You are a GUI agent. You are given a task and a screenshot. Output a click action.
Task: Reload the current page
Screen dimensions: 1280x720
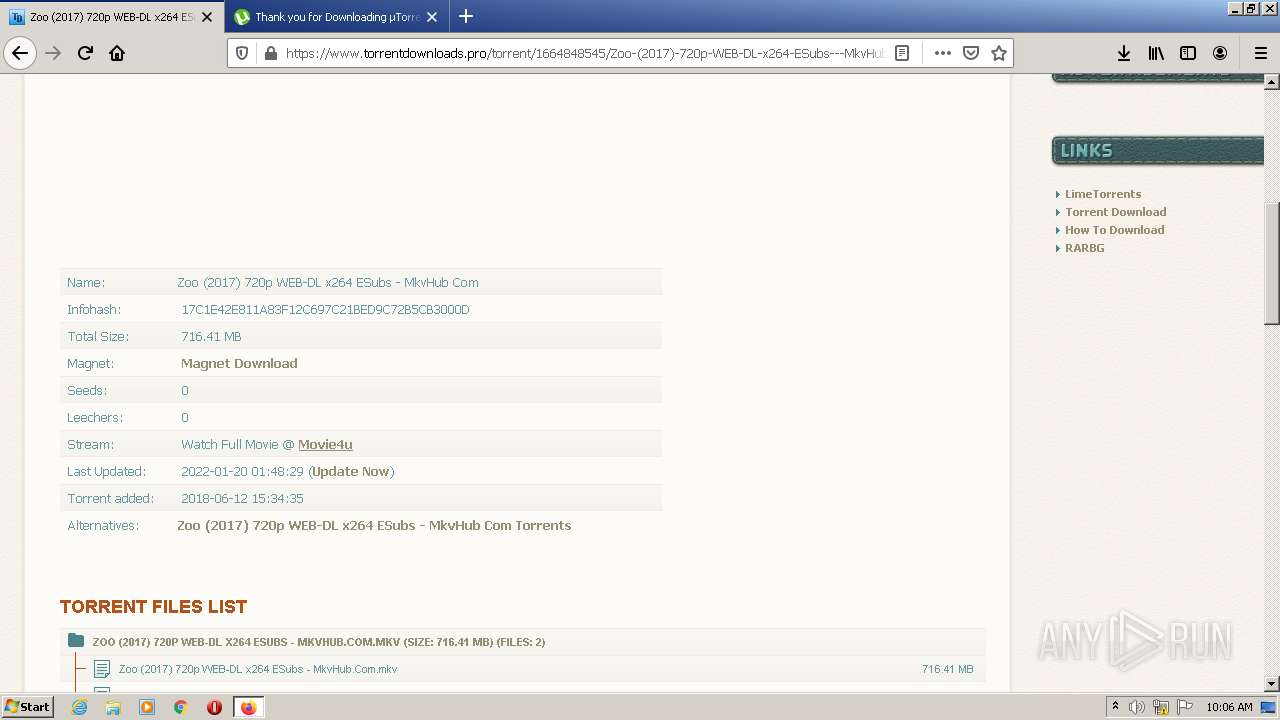[85, 53]
